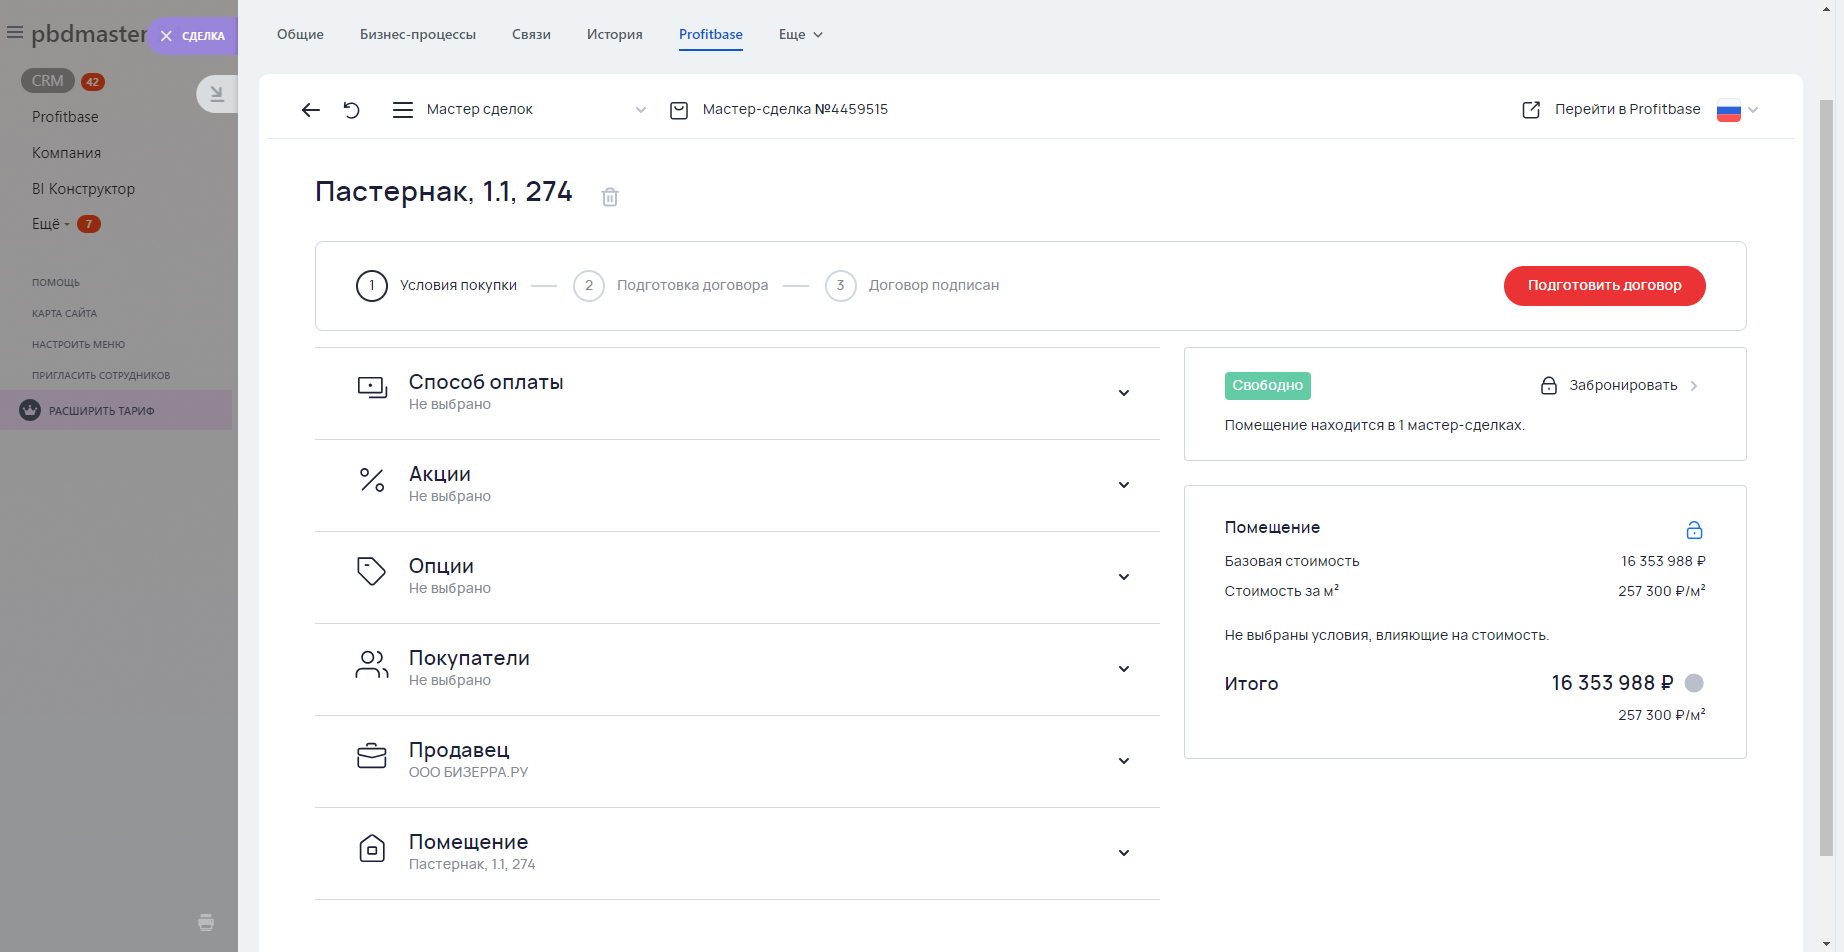Click the back arrow in the Profitbase widget
Image resolution: width=1844 pixels, height=952 pixels.
coord(310,110)
